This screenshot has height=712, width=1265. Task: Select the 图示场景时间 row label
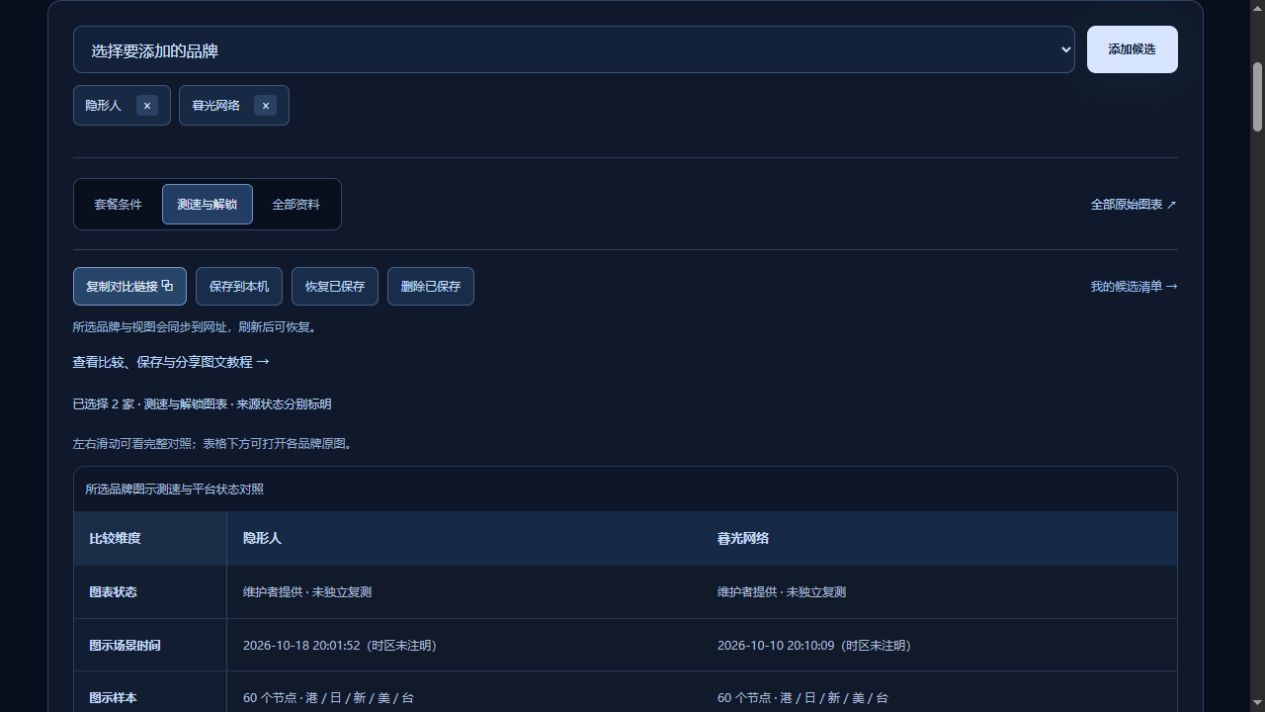tap(150, 646)
